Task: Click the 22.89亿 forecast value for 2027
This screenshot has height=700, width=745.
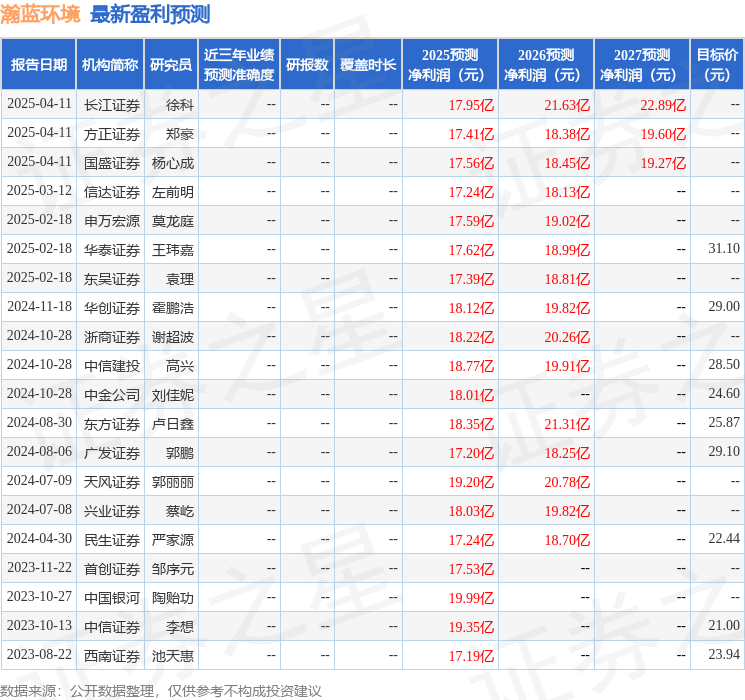Action: tap(663, 104)
